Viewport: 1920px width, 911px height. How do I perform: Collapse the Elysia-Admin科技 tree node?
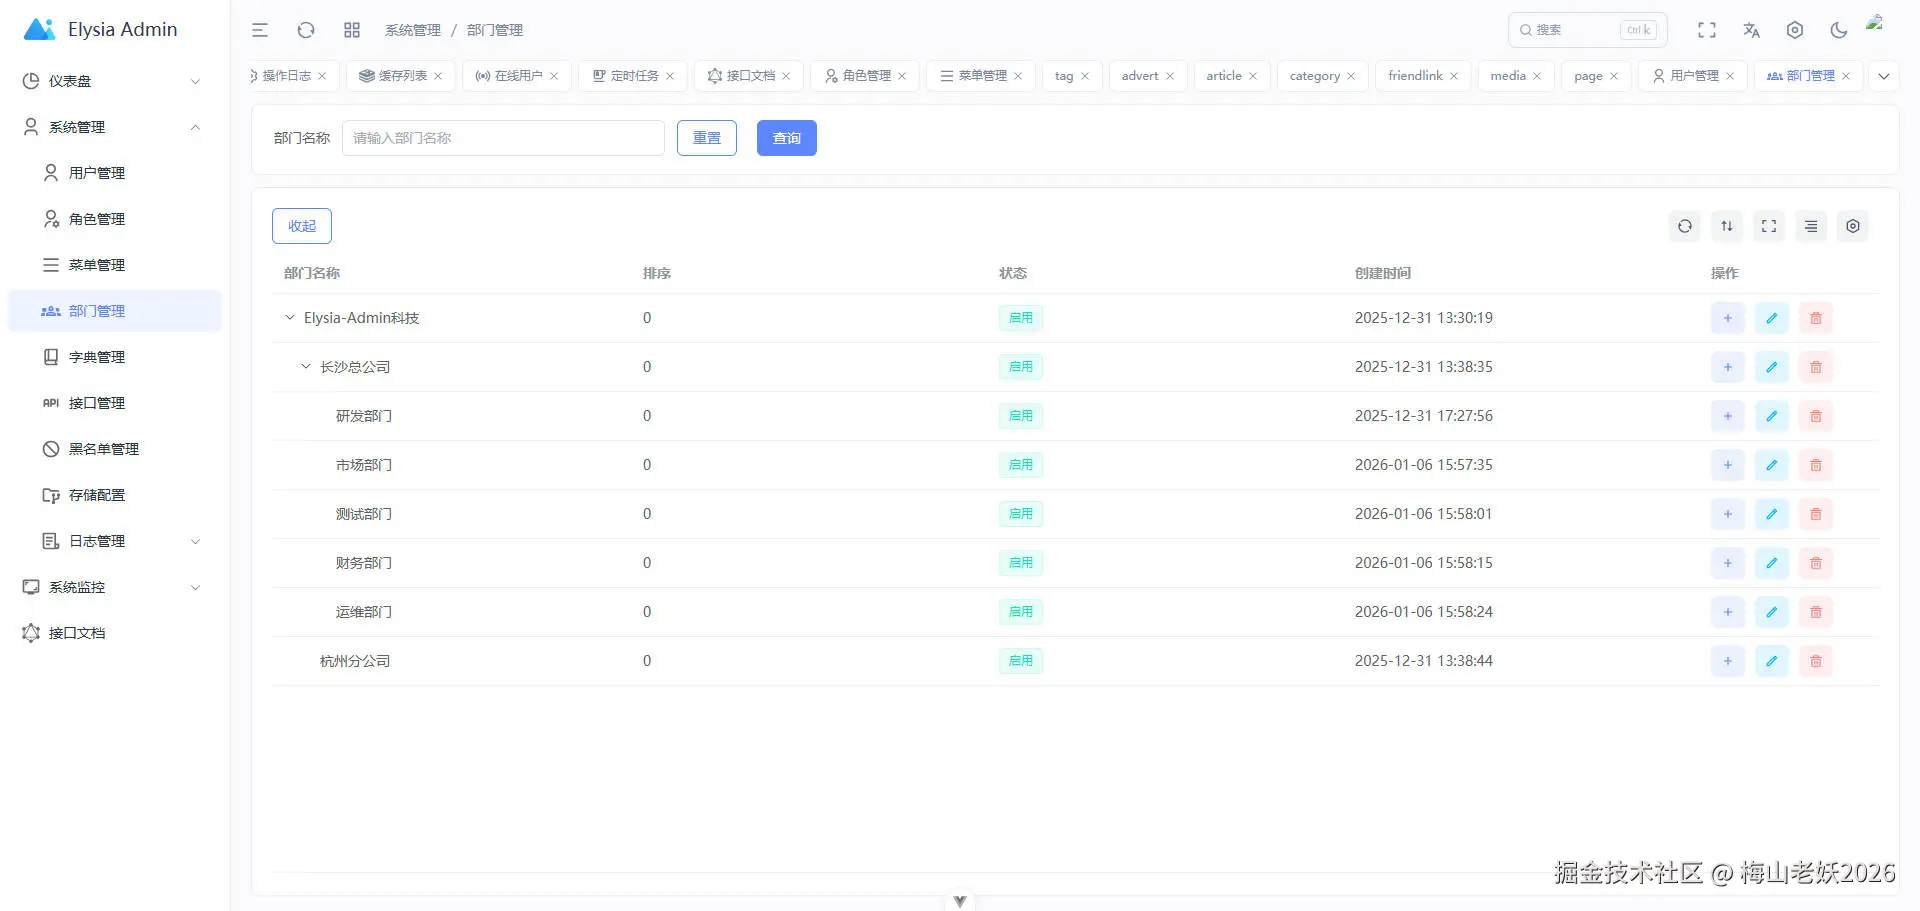click(290, 318)
